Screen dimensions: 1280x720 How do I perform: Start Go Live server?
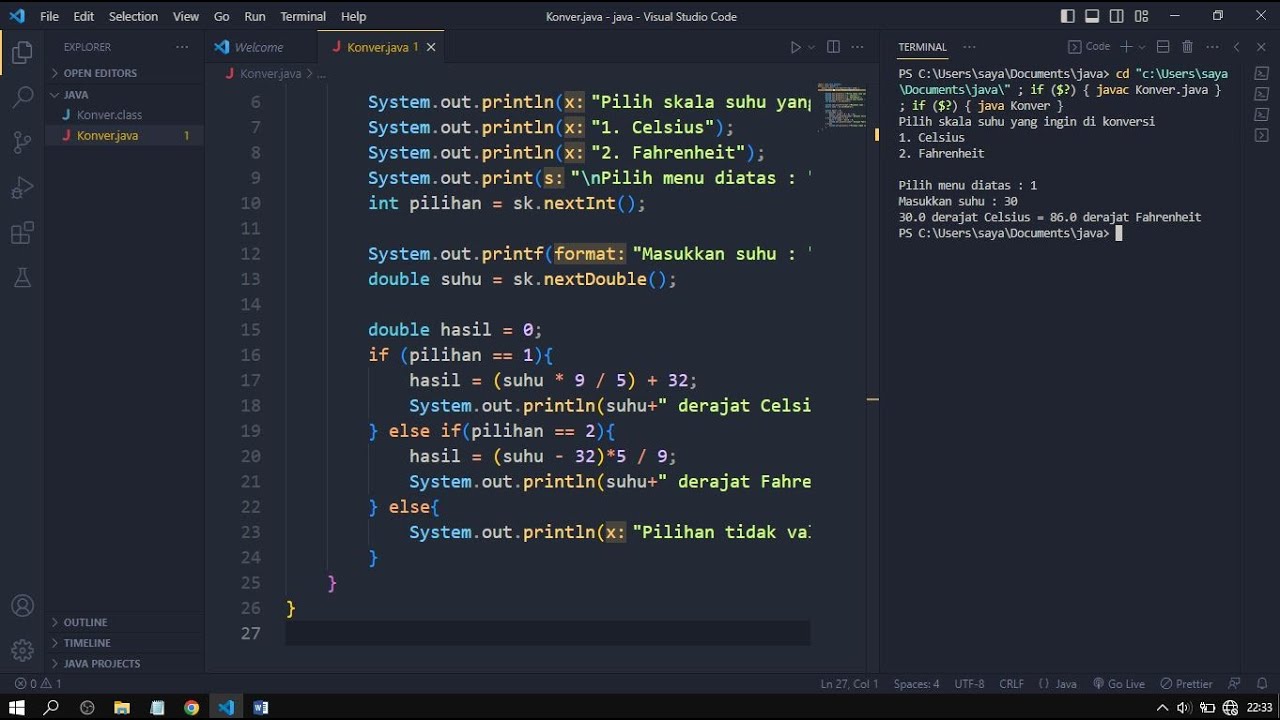tap(1118, 684)
